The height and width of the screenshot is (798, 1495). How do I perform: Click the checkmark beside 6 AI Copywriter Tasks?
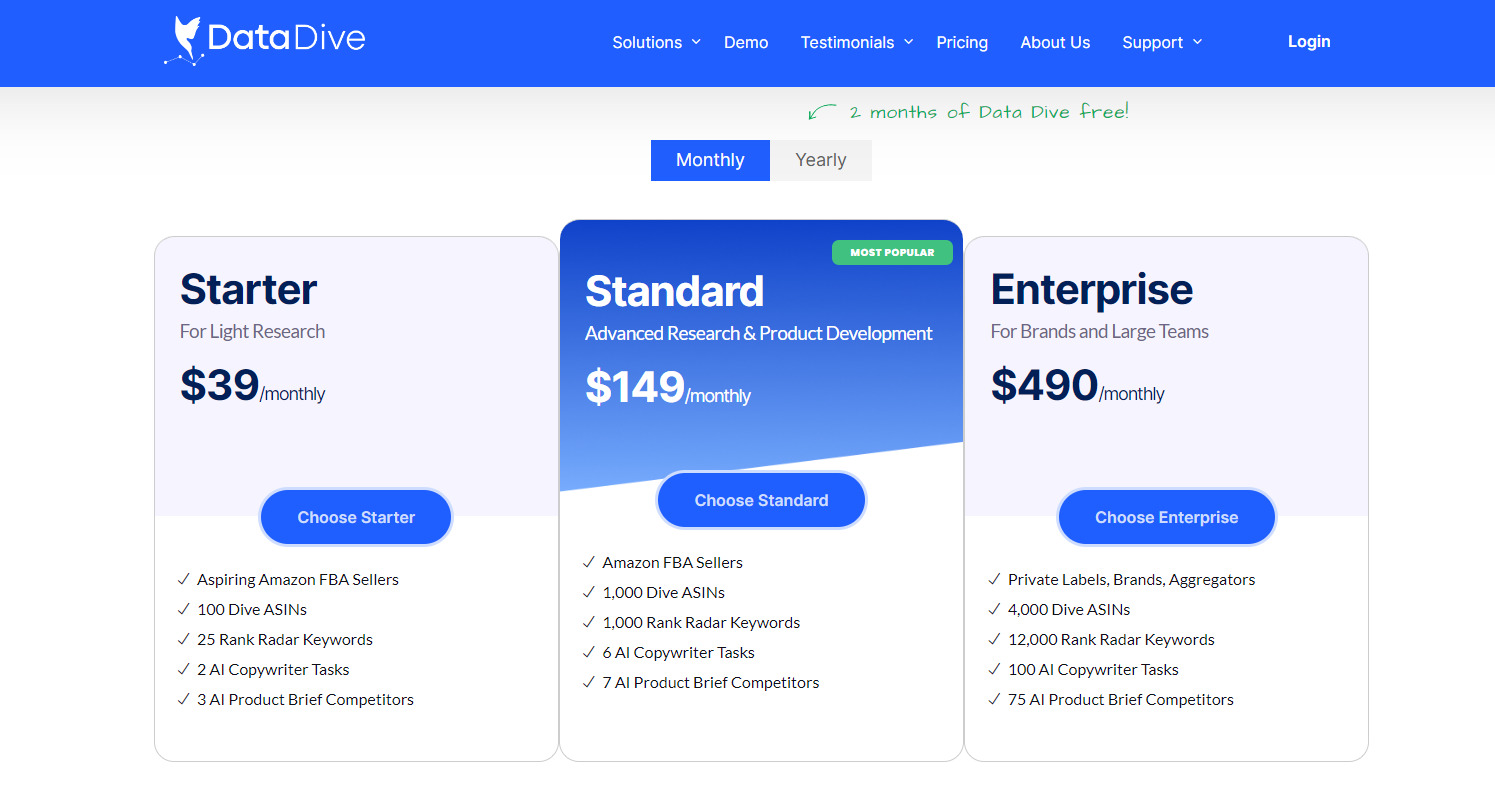coord(589,652)
